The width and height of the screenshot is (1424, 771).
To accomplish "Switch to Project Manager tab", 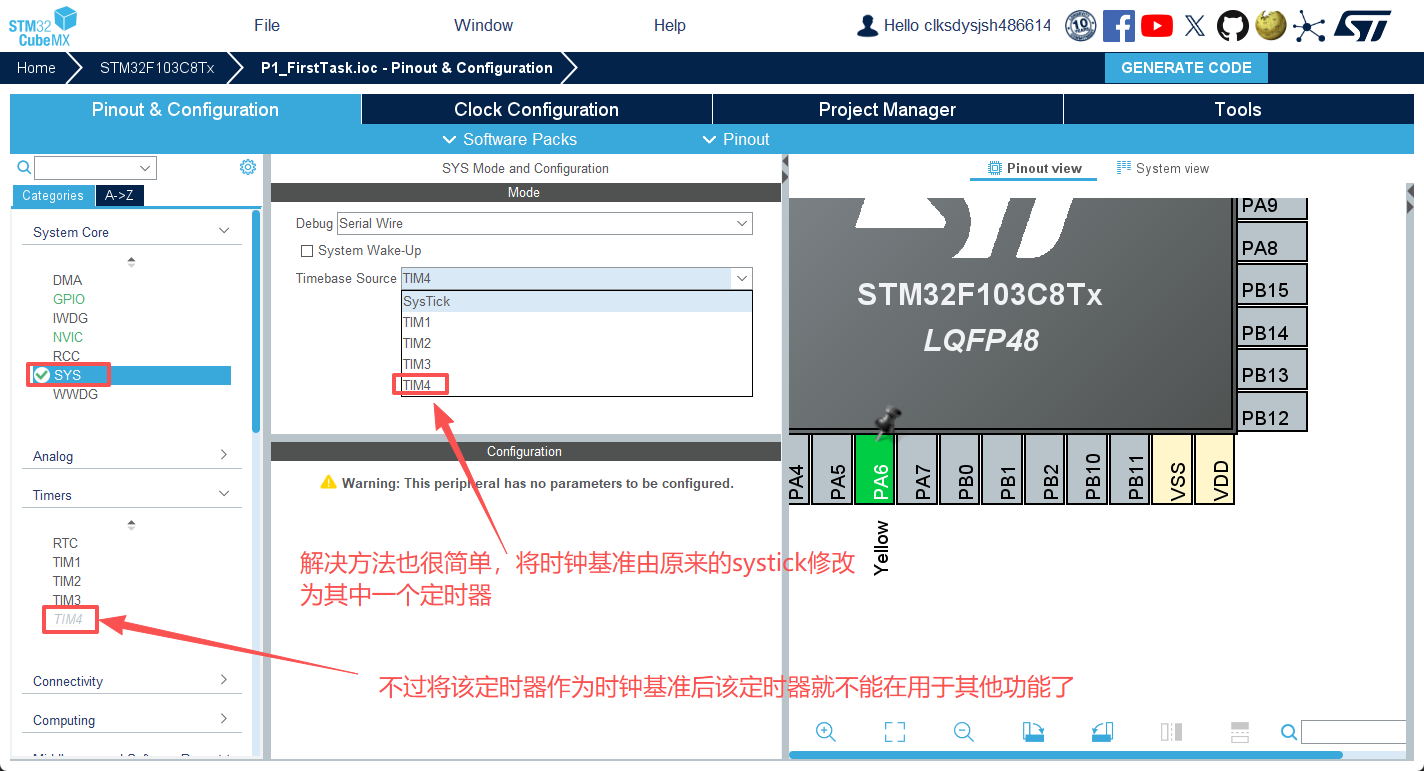I will click(887, 109).
